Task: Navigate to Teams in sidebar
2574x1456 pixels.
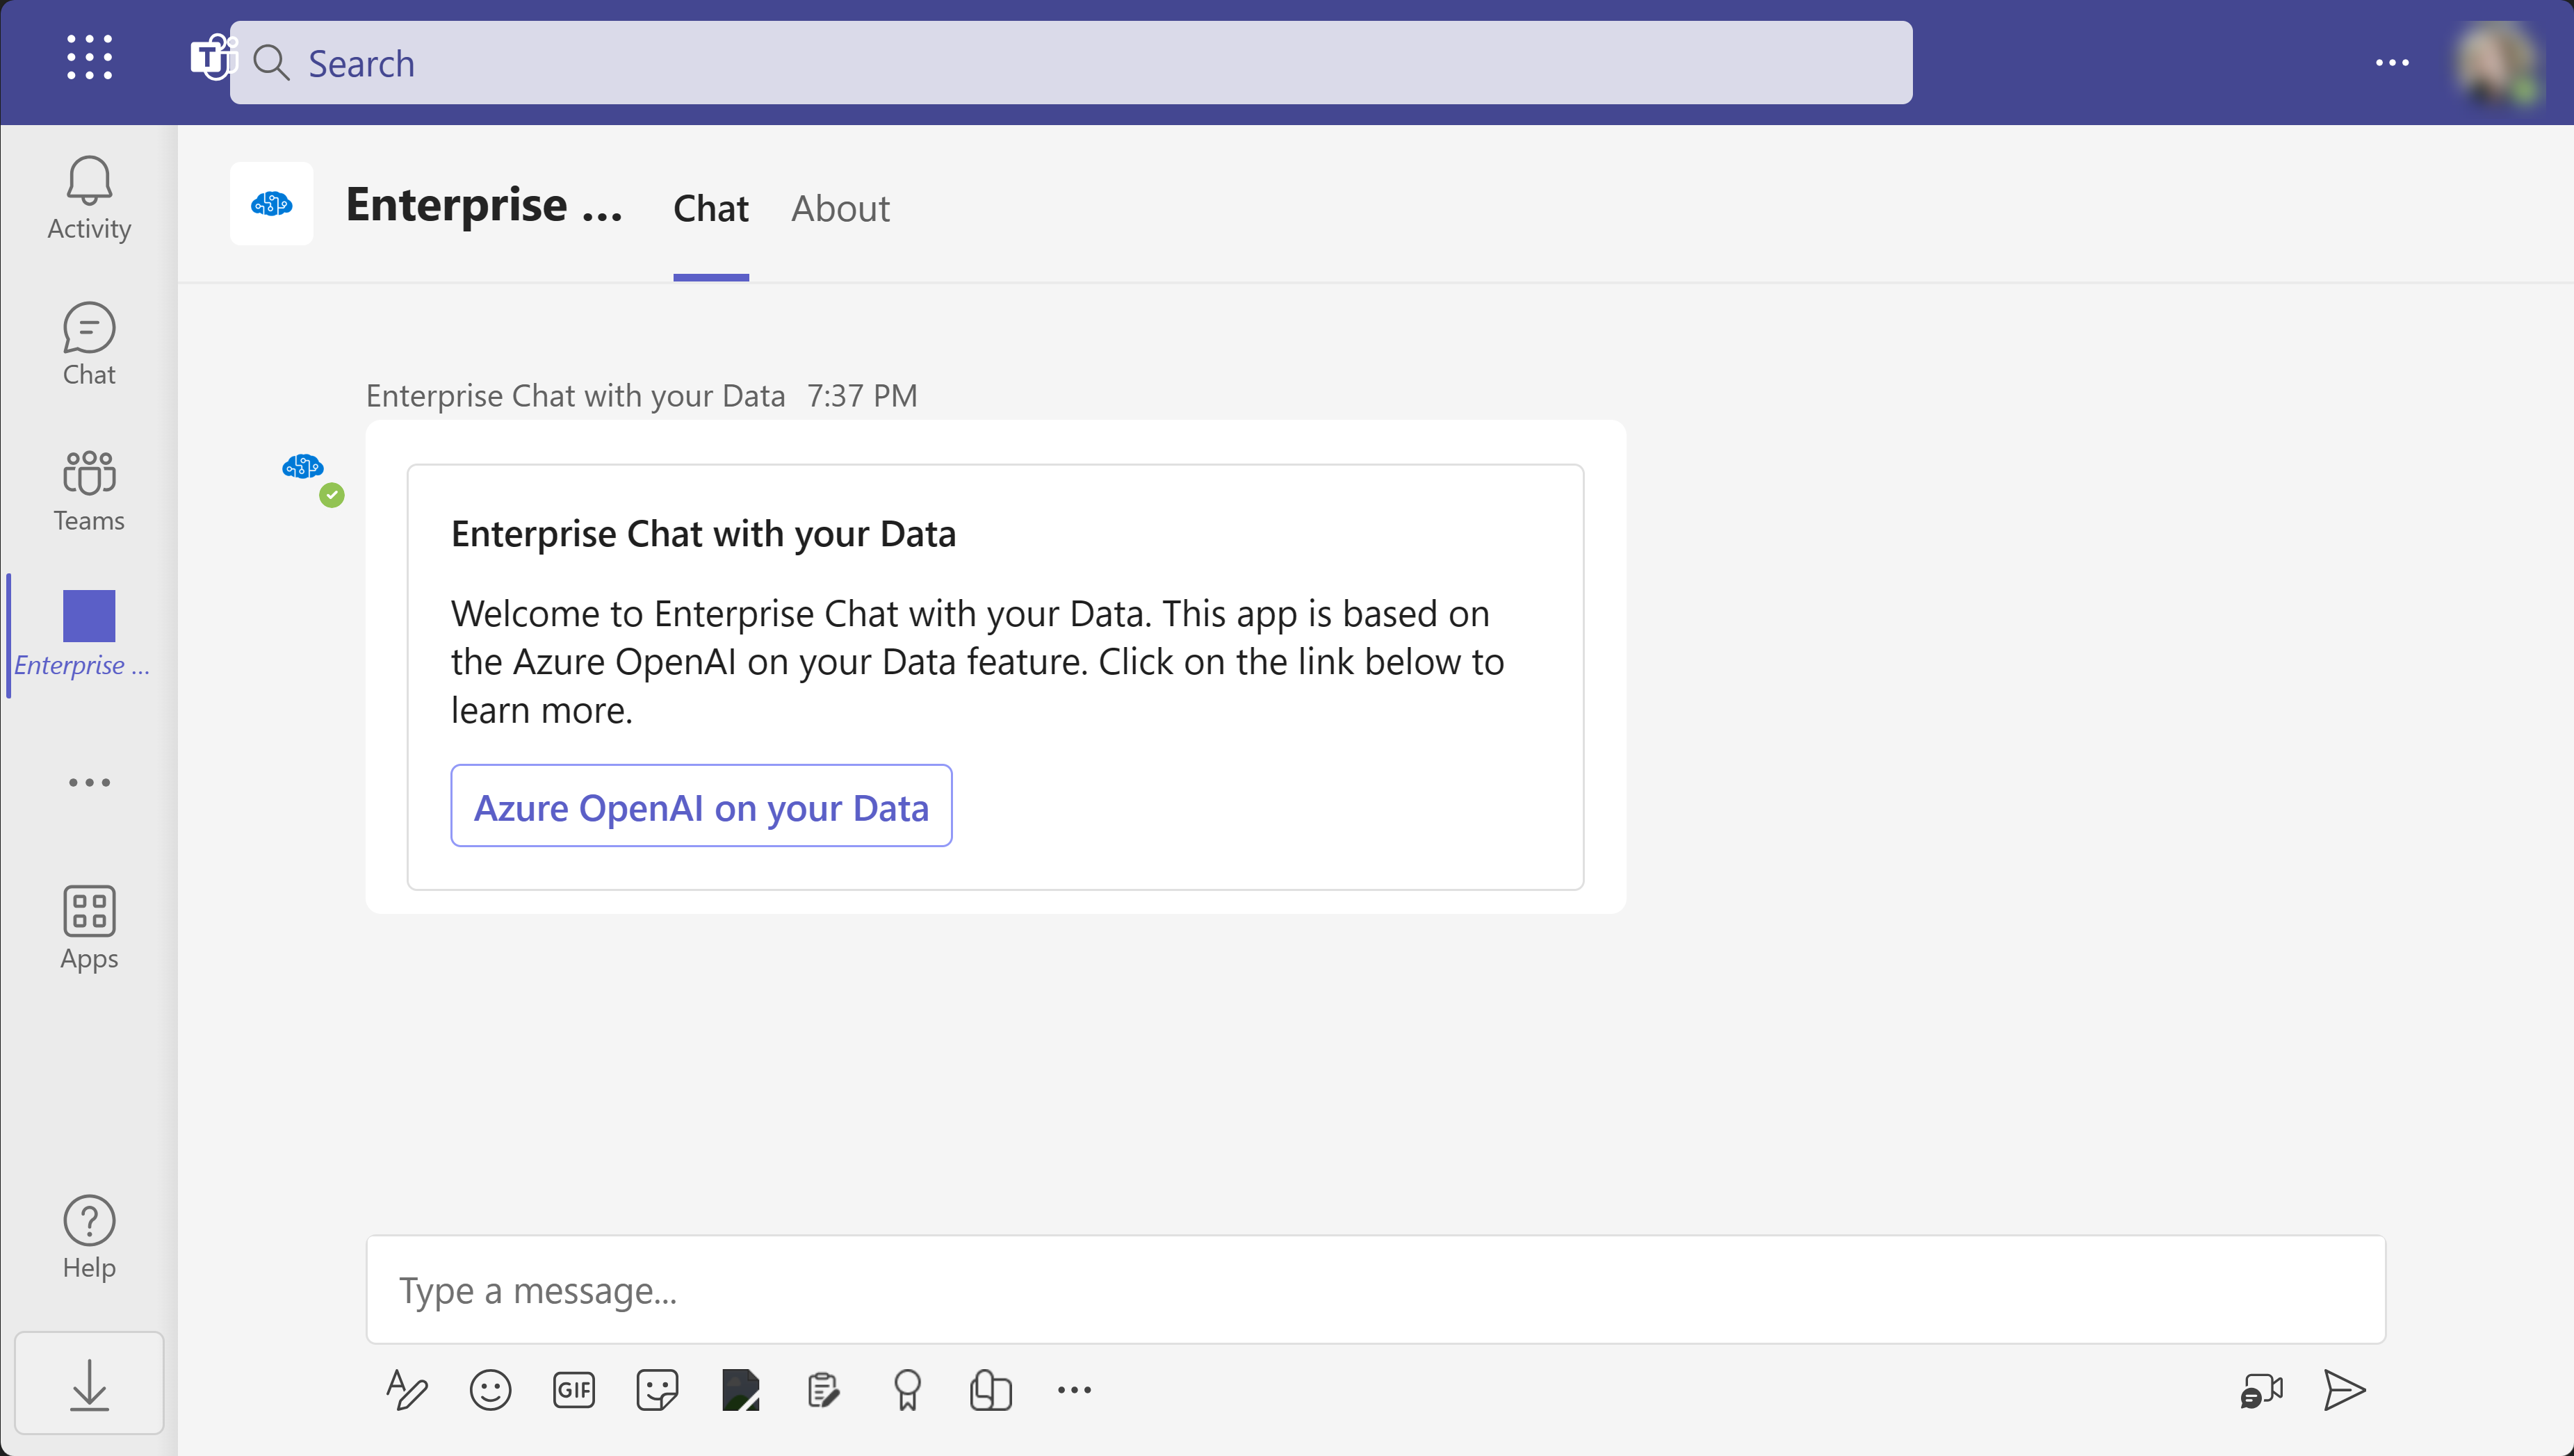Action: pos(88,488)
